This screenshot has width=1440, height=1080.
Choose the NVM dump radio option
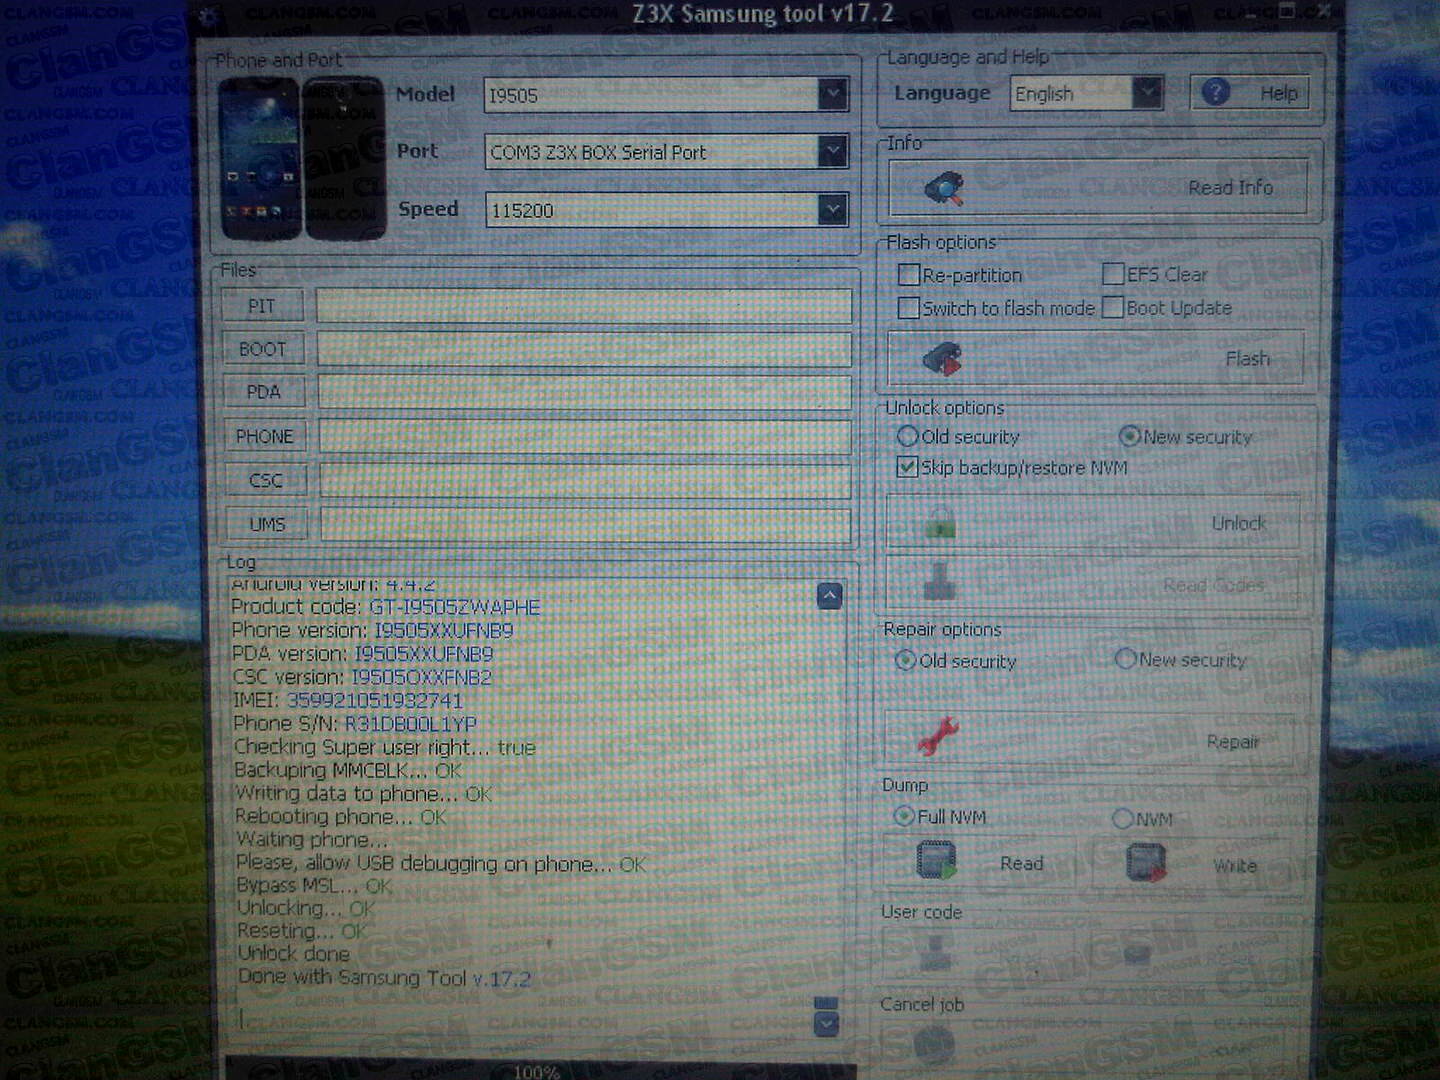coord(1123,819)
